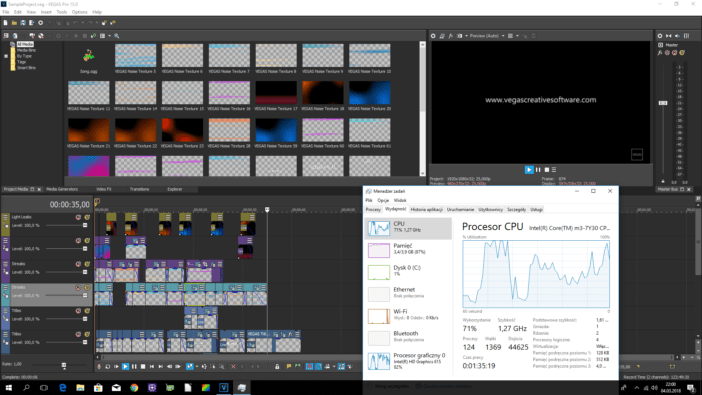Solo the Light Leaks track

[87, 217]
